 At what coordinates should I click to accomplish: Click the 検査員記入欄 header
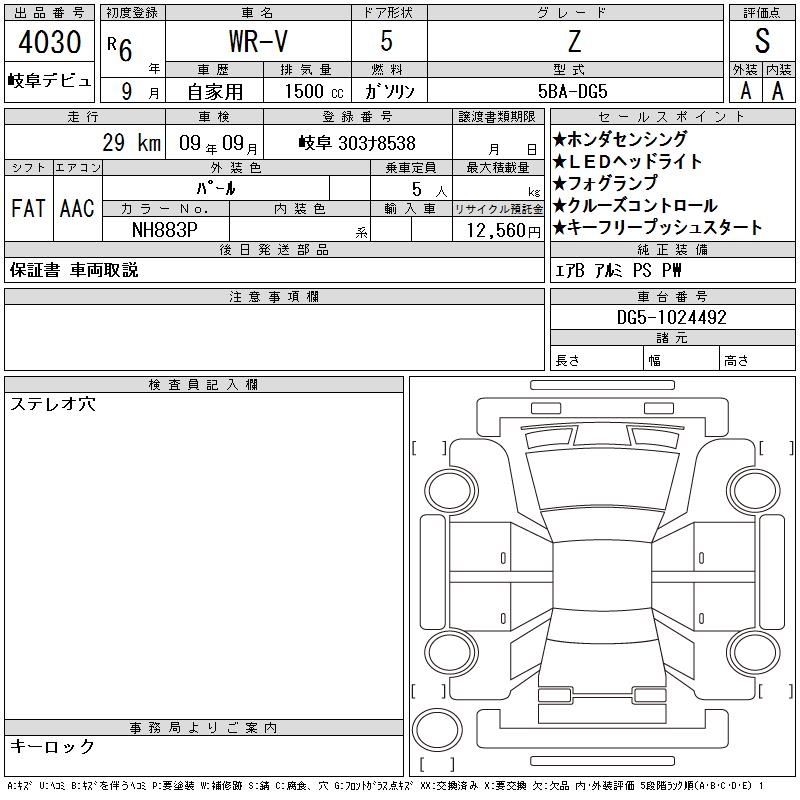(204, 384)
